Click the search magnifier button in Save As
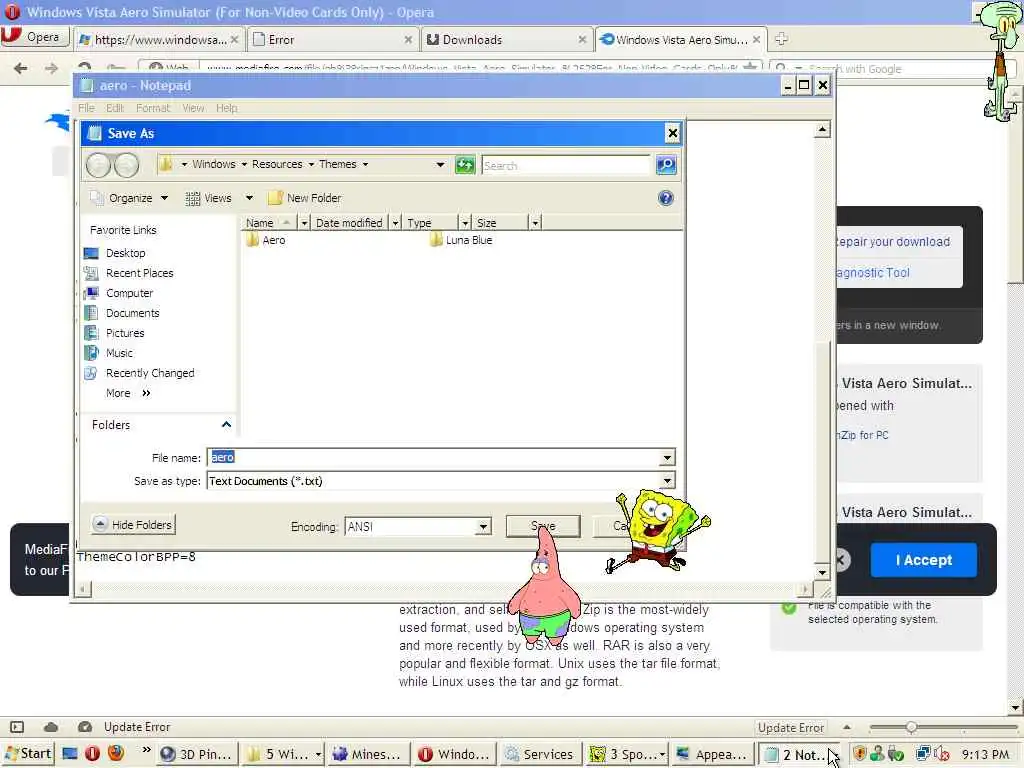Screen dimensions: 1024x768 click(x=665, y=165)
